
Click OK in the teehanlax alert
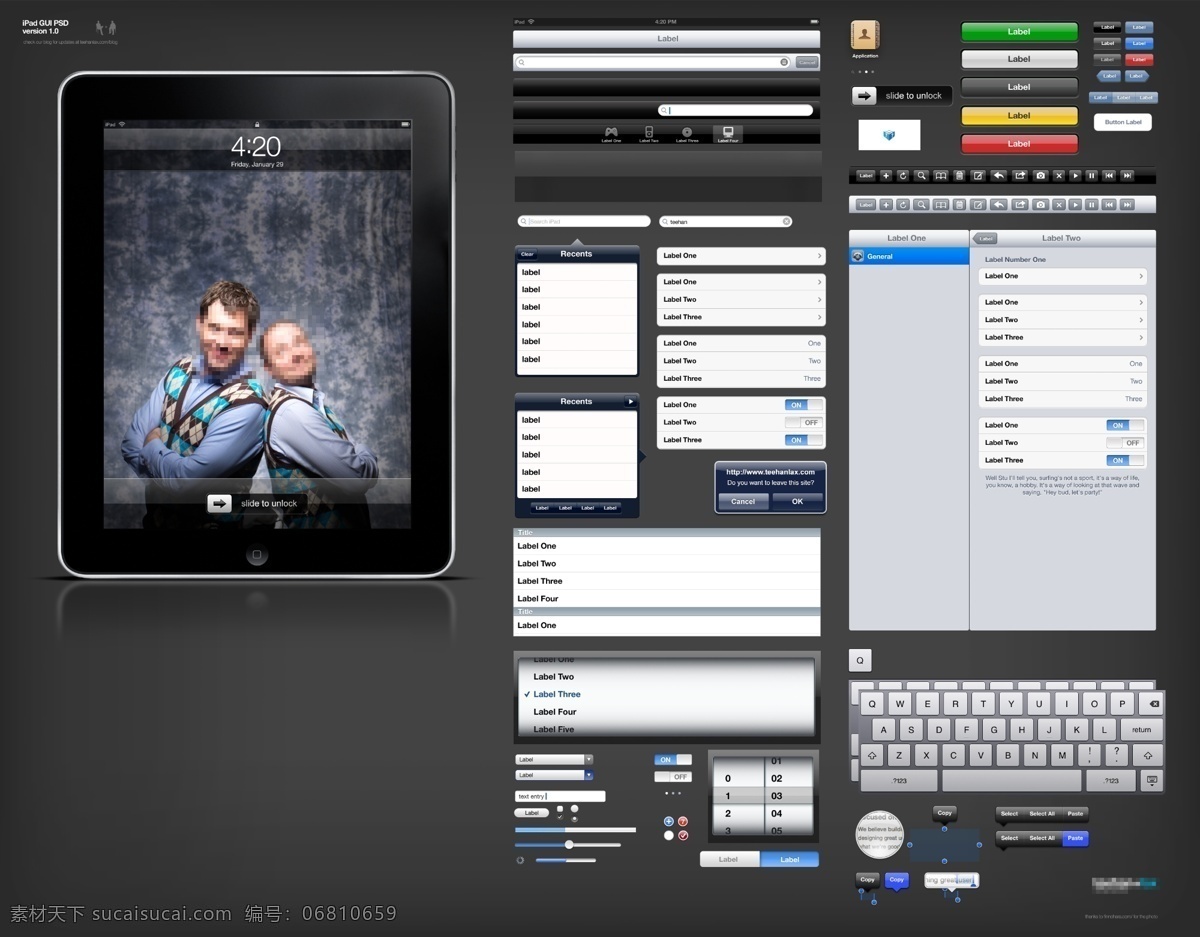[x=797, y=501]
